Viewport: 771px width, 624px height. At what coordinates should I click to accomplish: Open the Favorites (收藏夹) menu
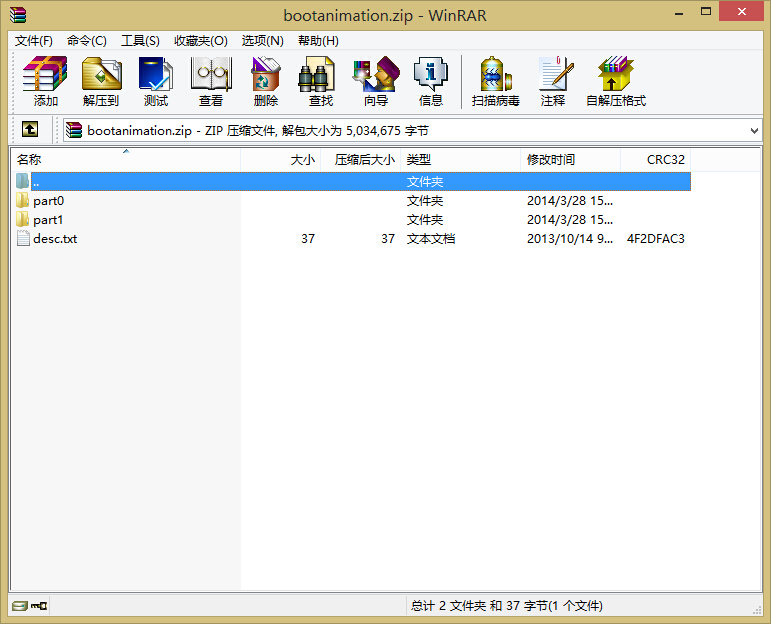[201, 40]
